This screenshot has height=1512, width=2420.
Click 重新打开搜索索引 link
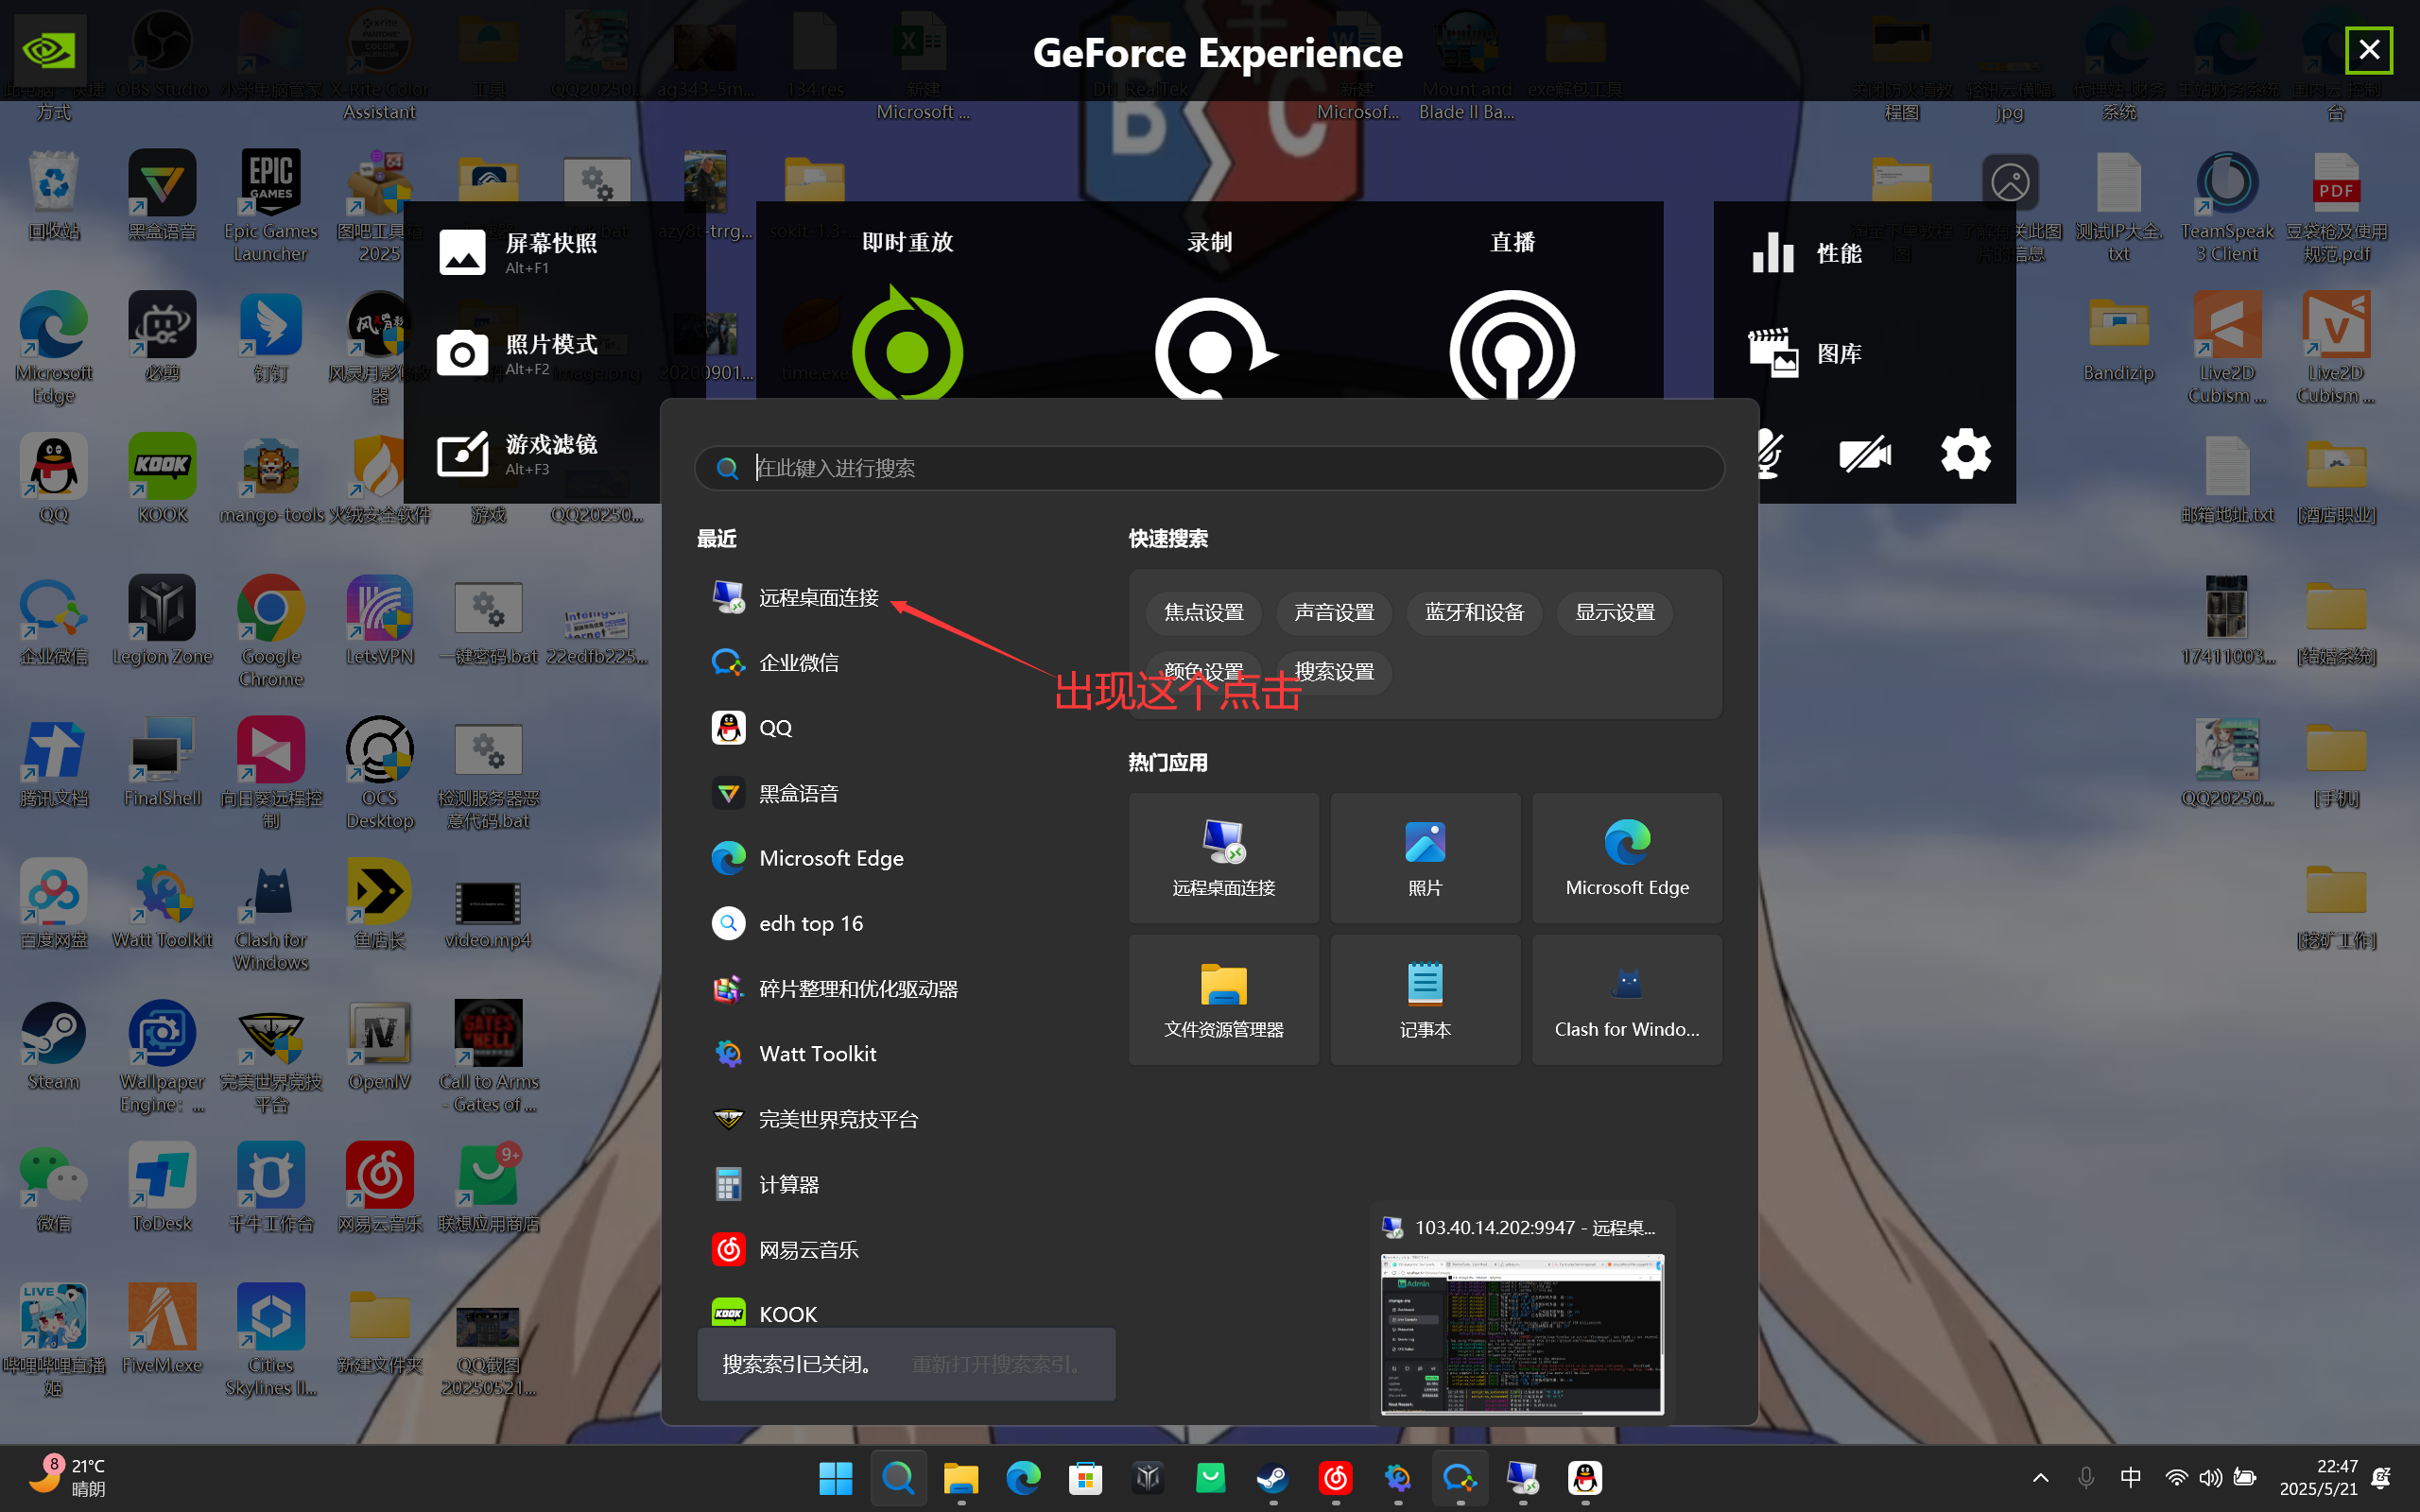[997, 1364]
